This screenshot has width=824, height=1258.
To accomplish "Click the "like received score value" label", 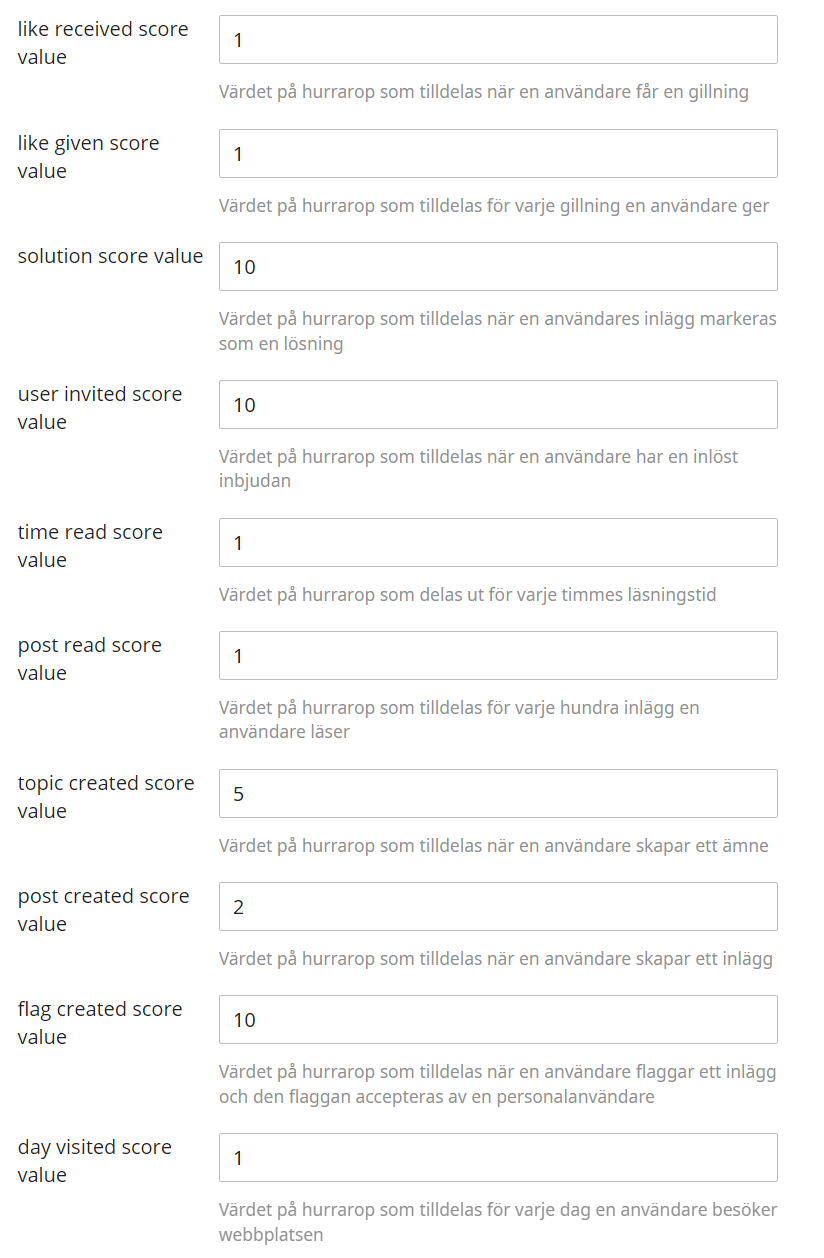I will [x=102, y=43].
